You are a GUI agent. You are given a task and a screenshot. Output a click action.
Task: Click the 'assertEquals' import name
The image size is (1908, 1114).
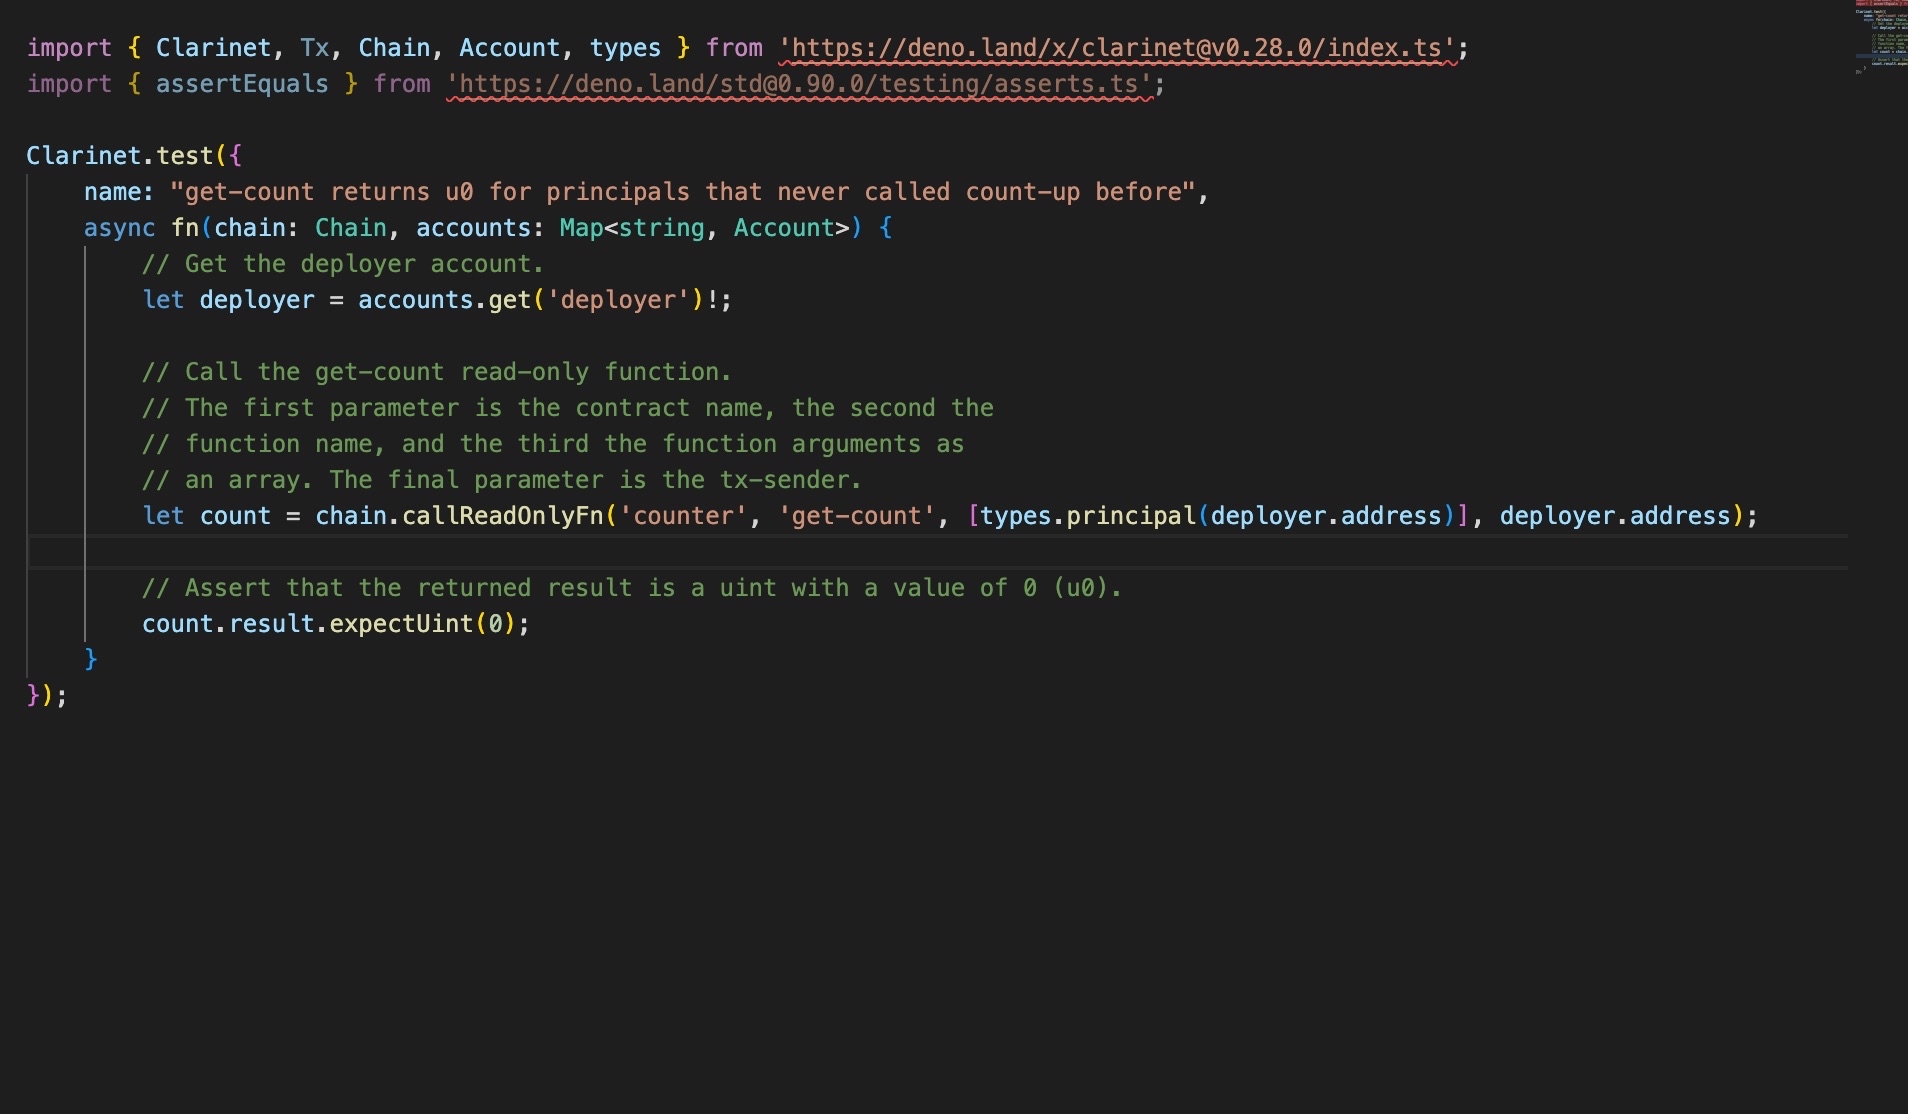click(x=242, y=84)
